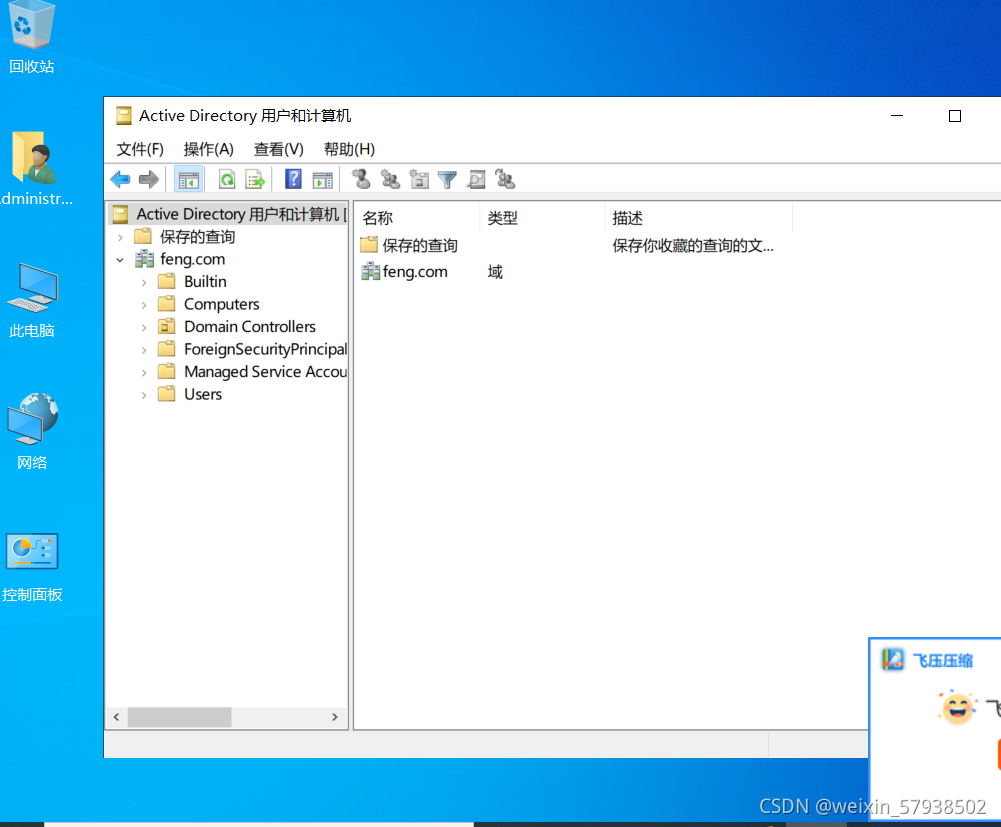Toggle the Show/Hide Console Tree button

pyautogui.click(x=188, y=179)
